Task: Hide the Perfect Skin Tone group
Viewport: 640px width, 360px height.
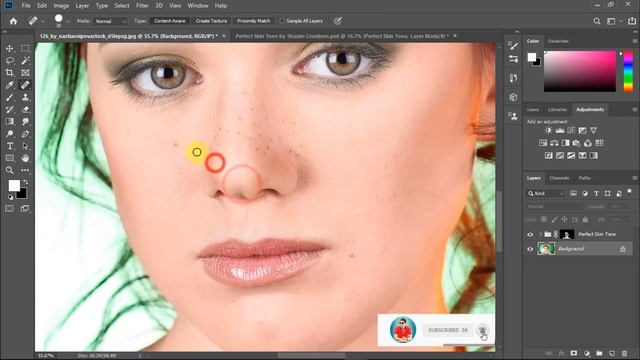Action: [x=530, y=234]
